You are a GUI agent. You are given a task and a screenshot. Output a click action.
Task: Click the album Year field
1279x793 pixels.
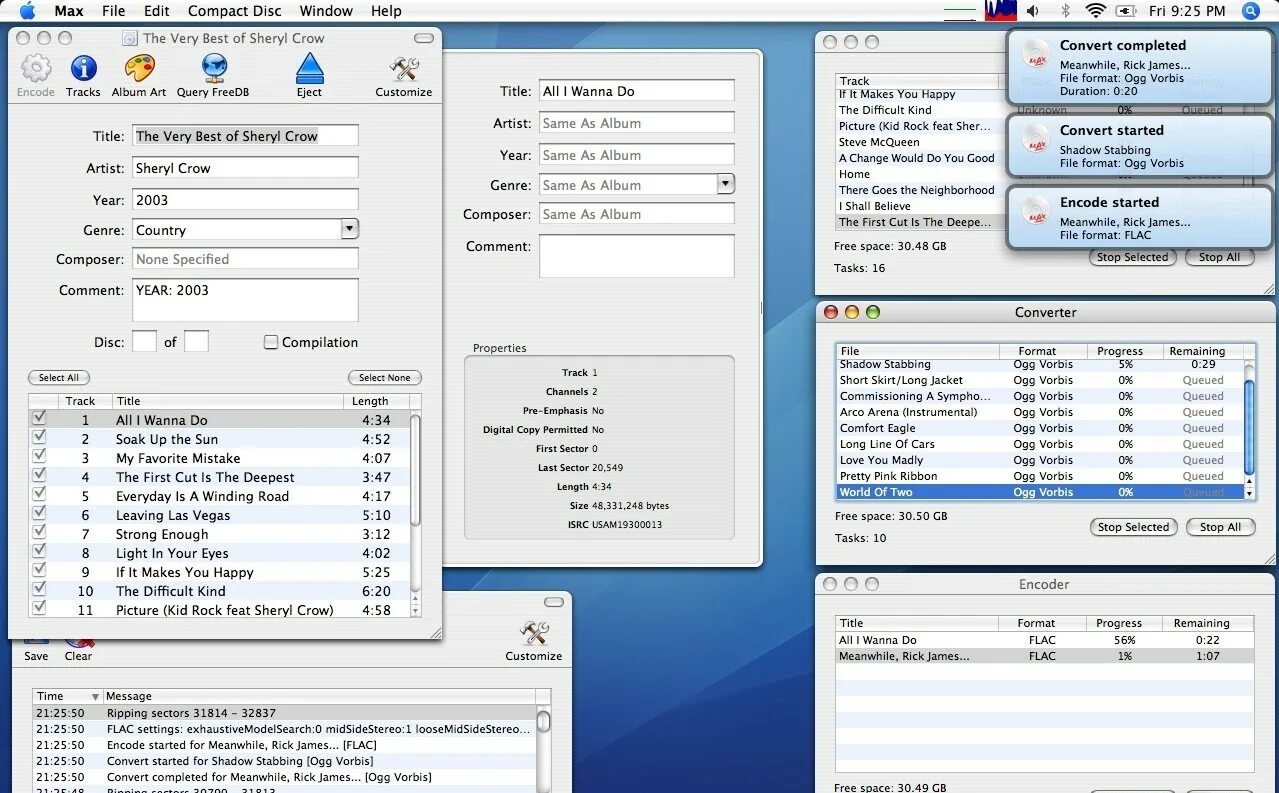click(245, 200)
